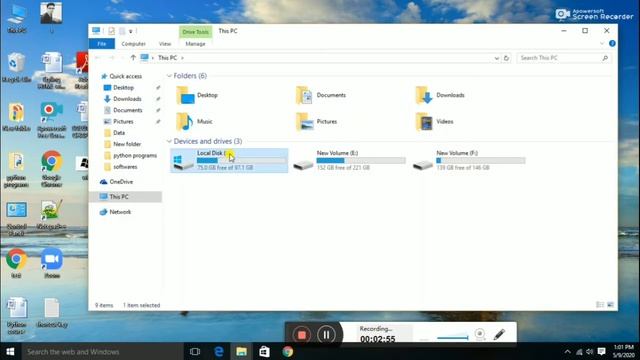Refresh the This PC view

(507, 58)
